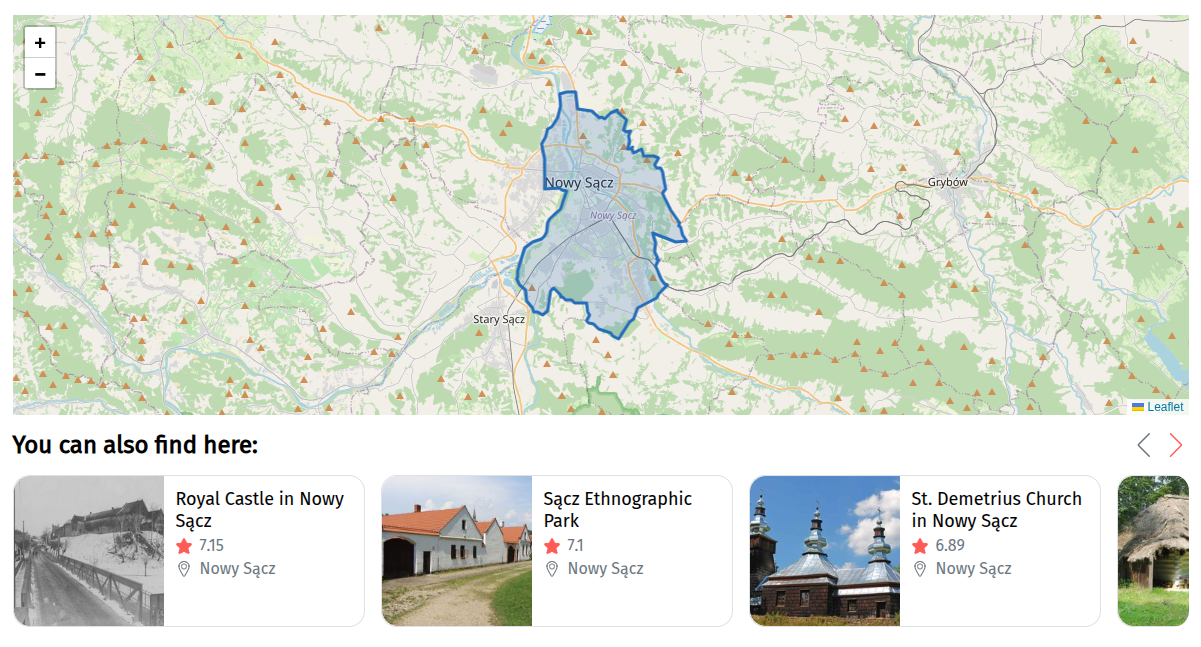Open Royal Castle in Nowy Sącz title
1201x647 pixels.
[x=259, y=509]
